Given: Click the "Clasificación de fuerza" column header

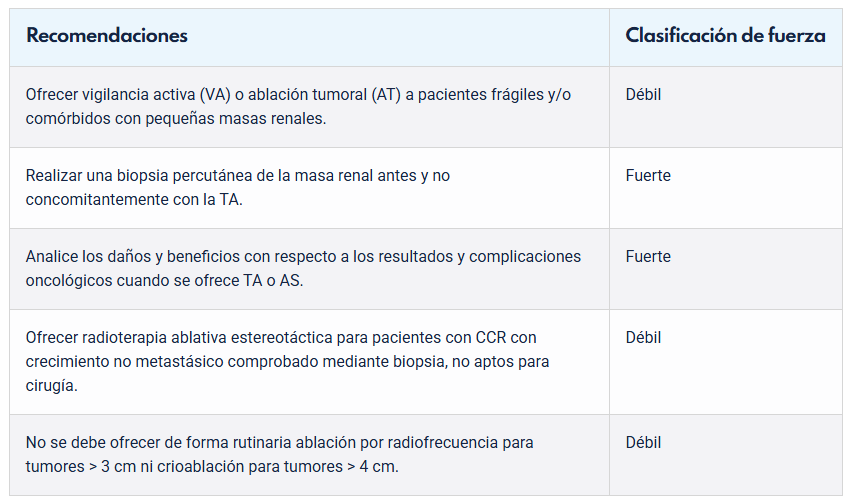Looking at the screenshot, I should [x=725, y=36].
